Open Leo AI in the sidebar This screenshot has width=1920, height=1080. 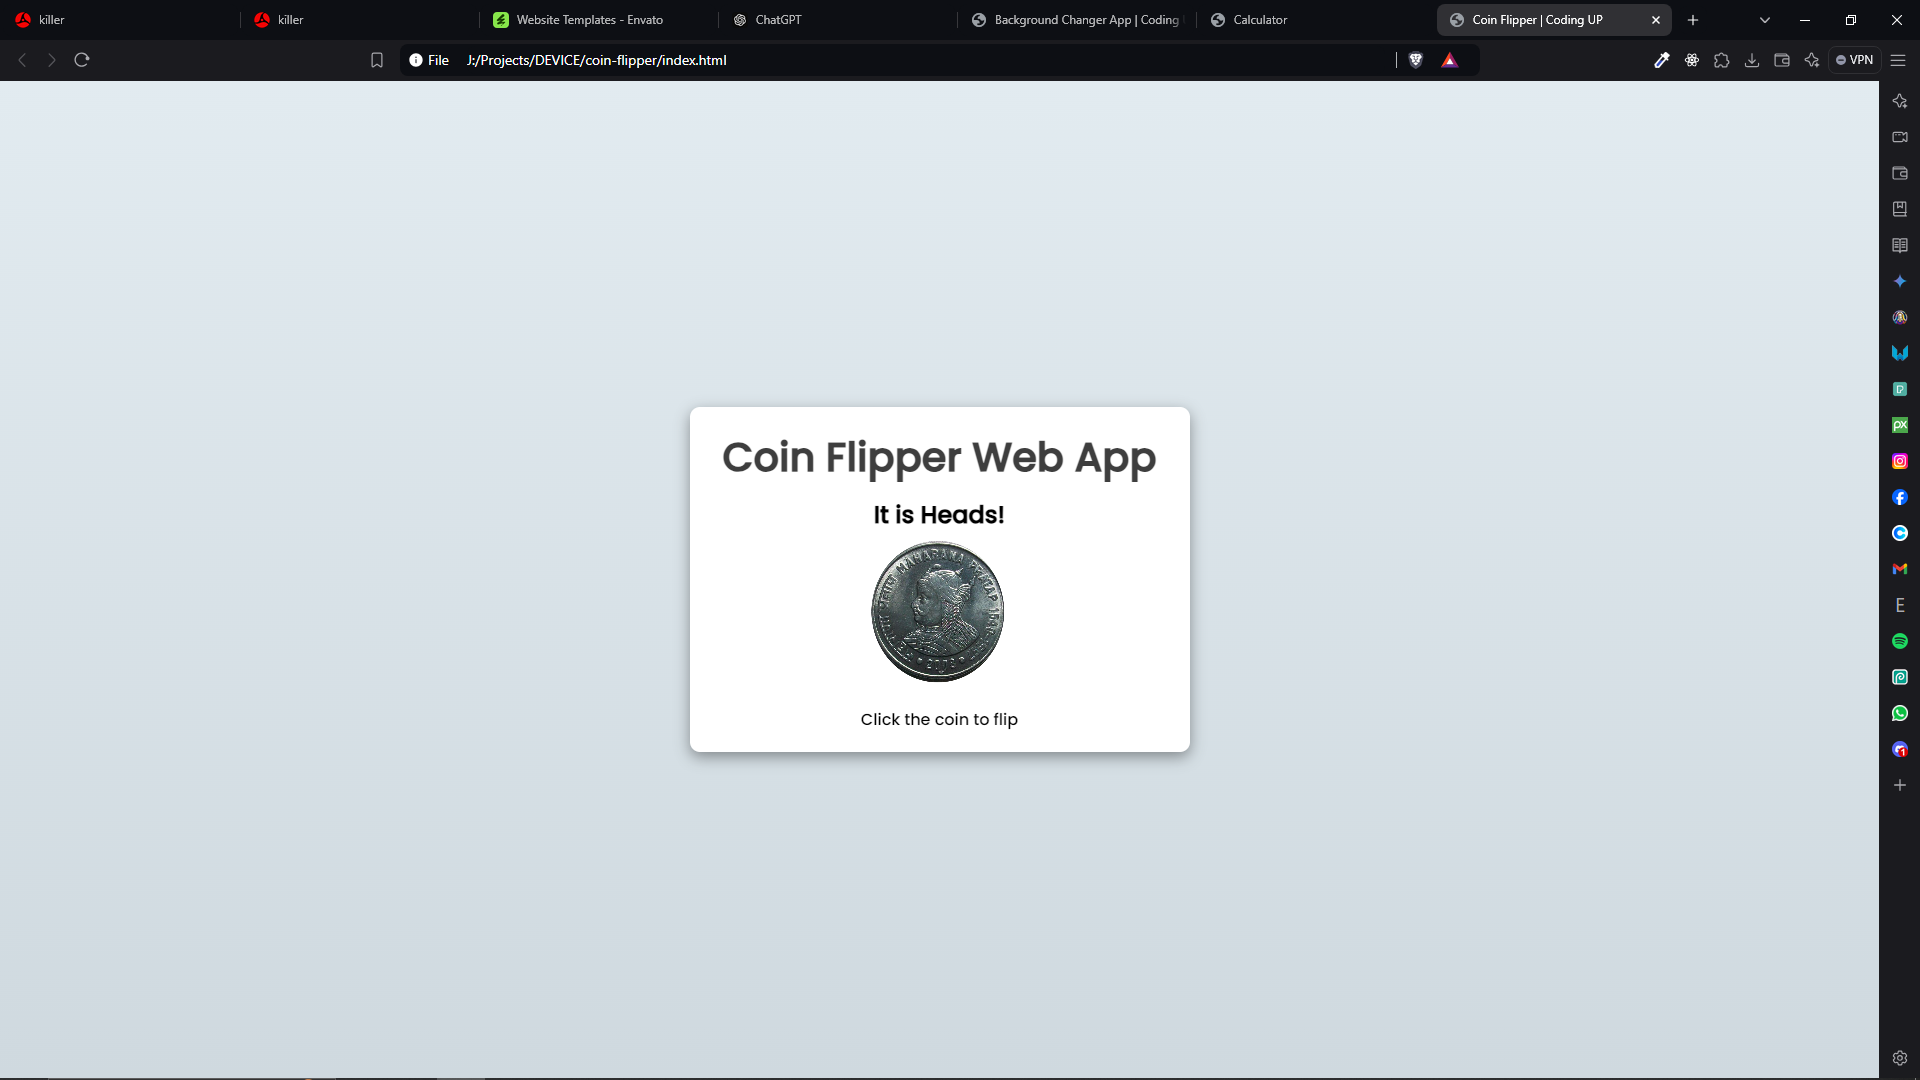1900,101
